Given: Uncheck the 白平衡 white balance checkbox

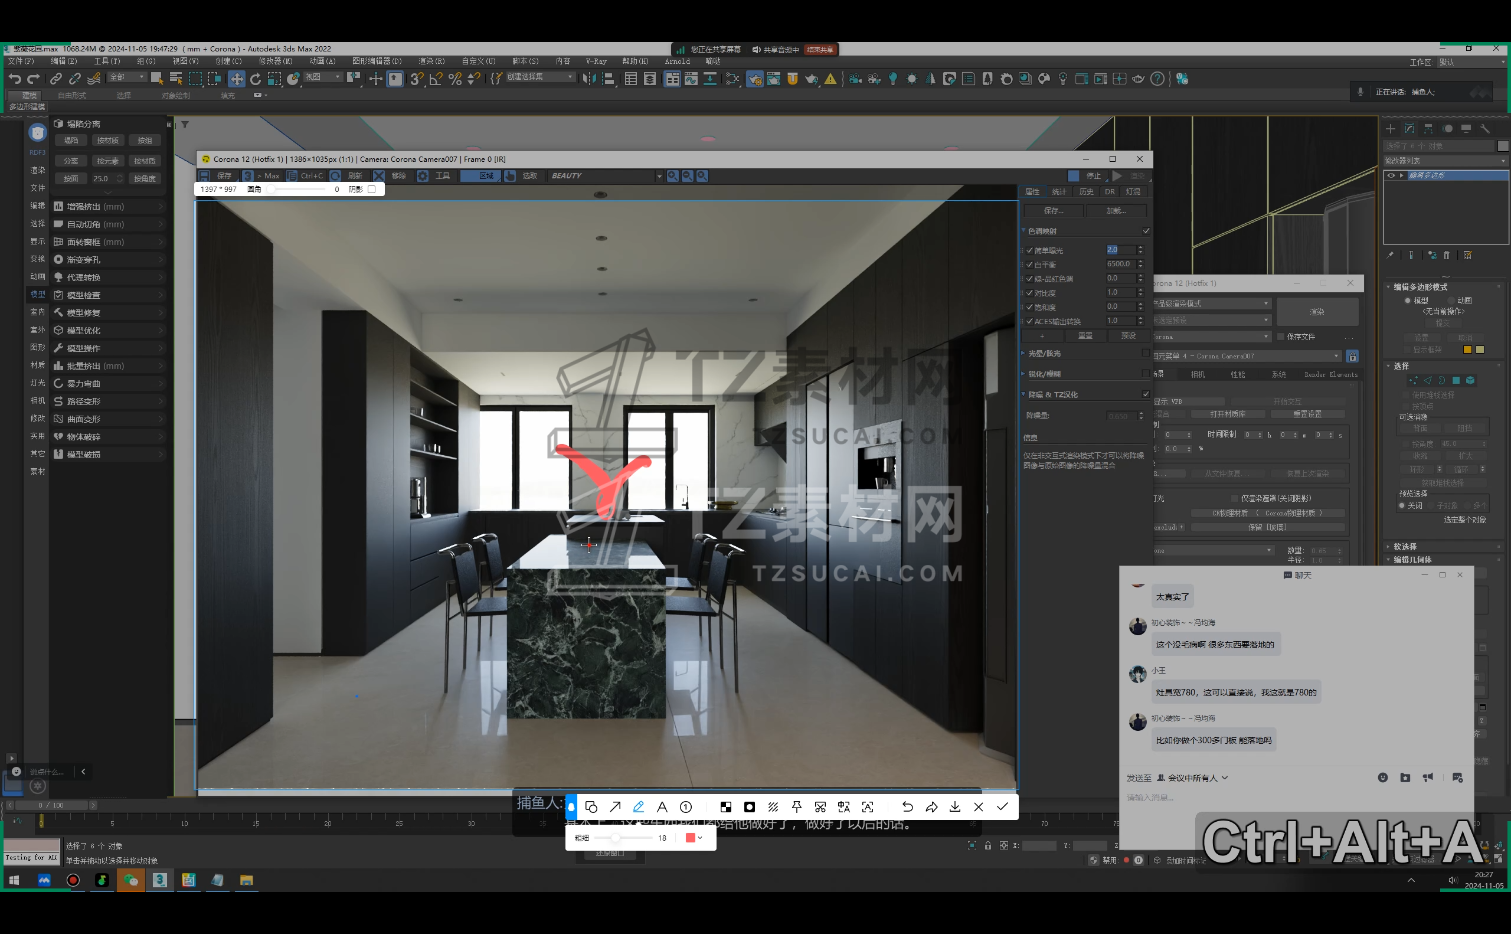Looking at the screenshot, I should click(x=1030, y=265).
